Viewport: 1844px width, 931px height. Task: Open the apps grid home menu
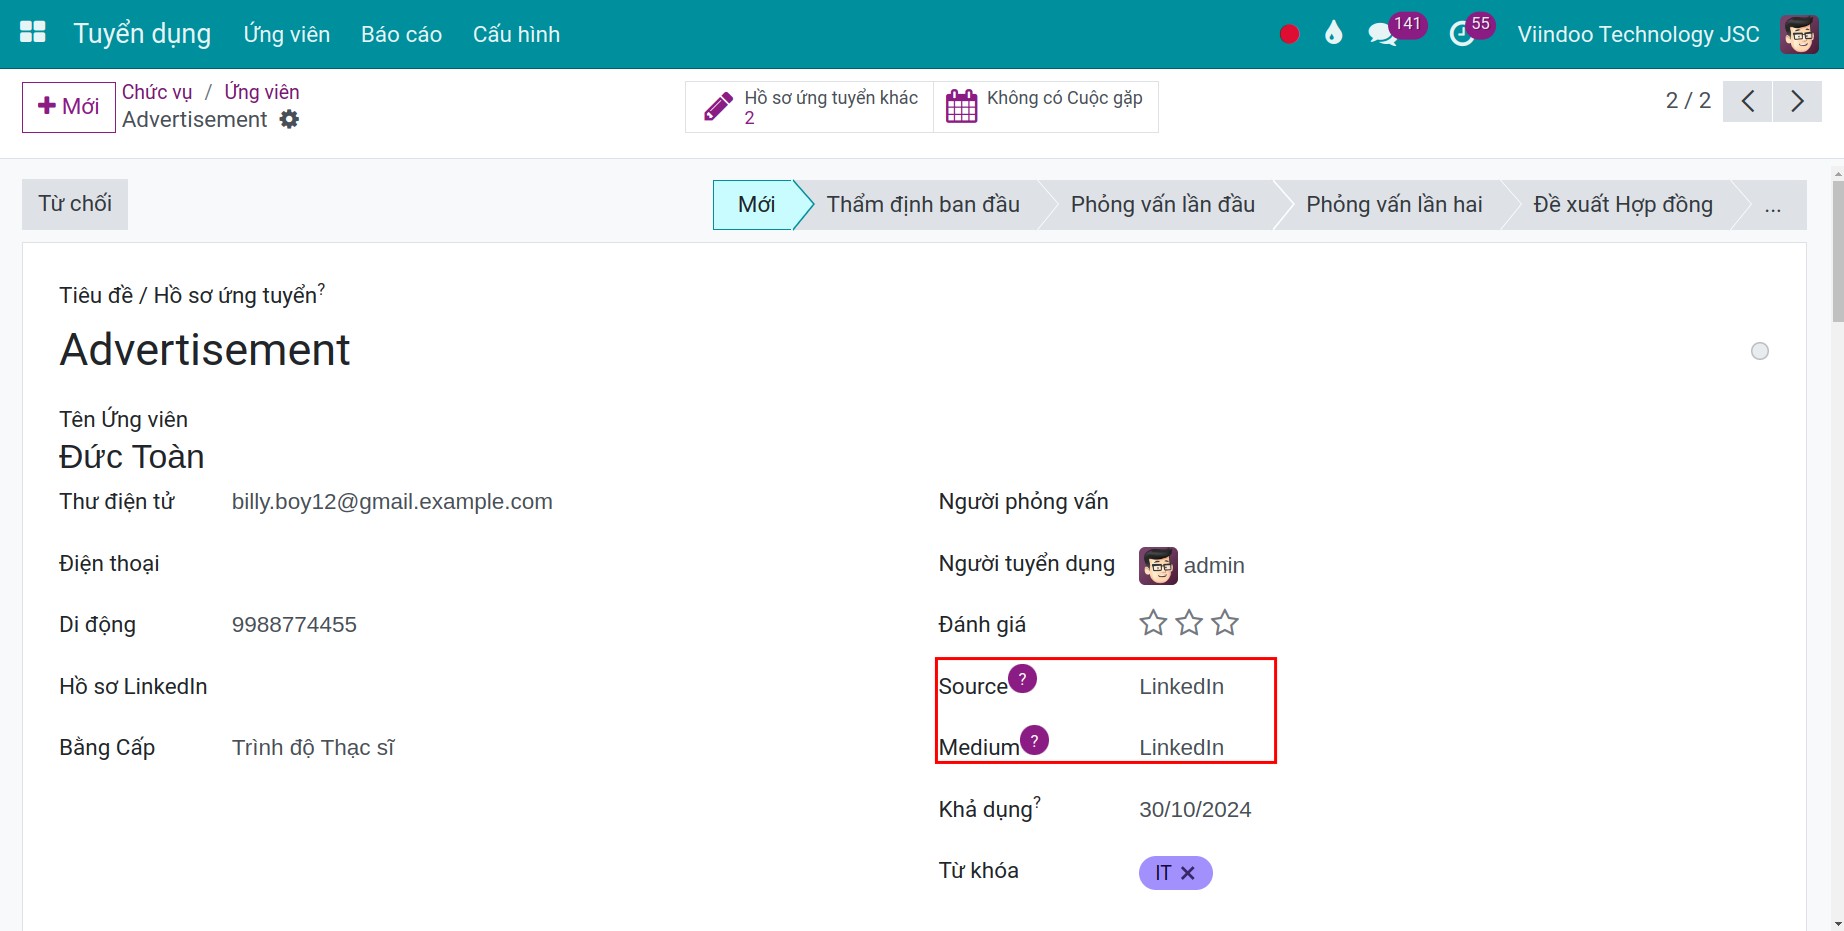coord(33,33)
